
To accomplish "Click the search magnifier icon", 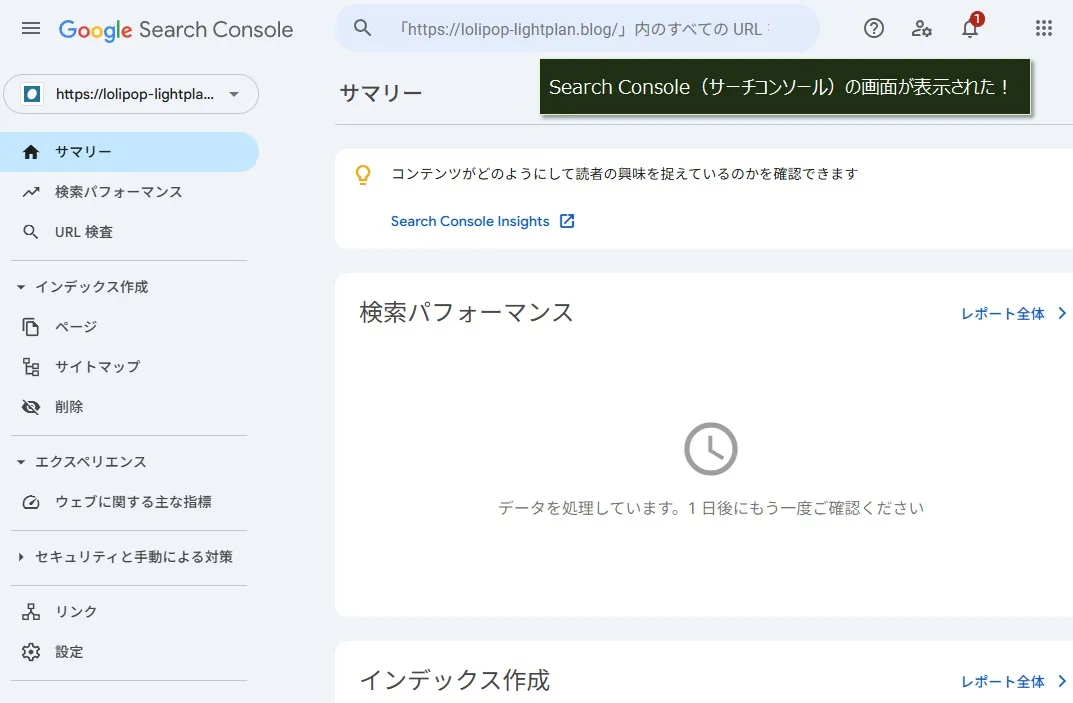I will coord(363,29).
